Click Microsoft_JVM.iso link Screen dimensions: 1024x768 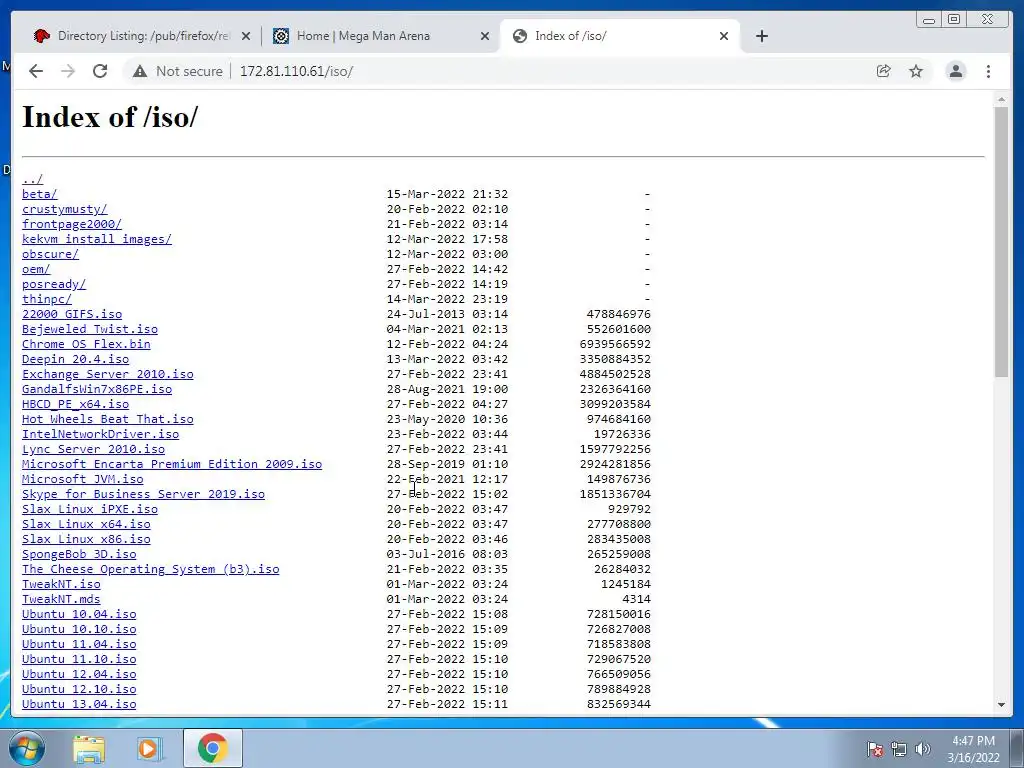tap(82, 479)
